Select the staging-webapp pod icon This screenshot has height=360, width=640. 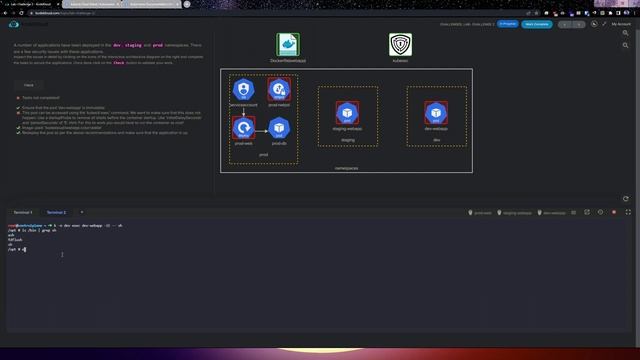click(x=347, y=113)
